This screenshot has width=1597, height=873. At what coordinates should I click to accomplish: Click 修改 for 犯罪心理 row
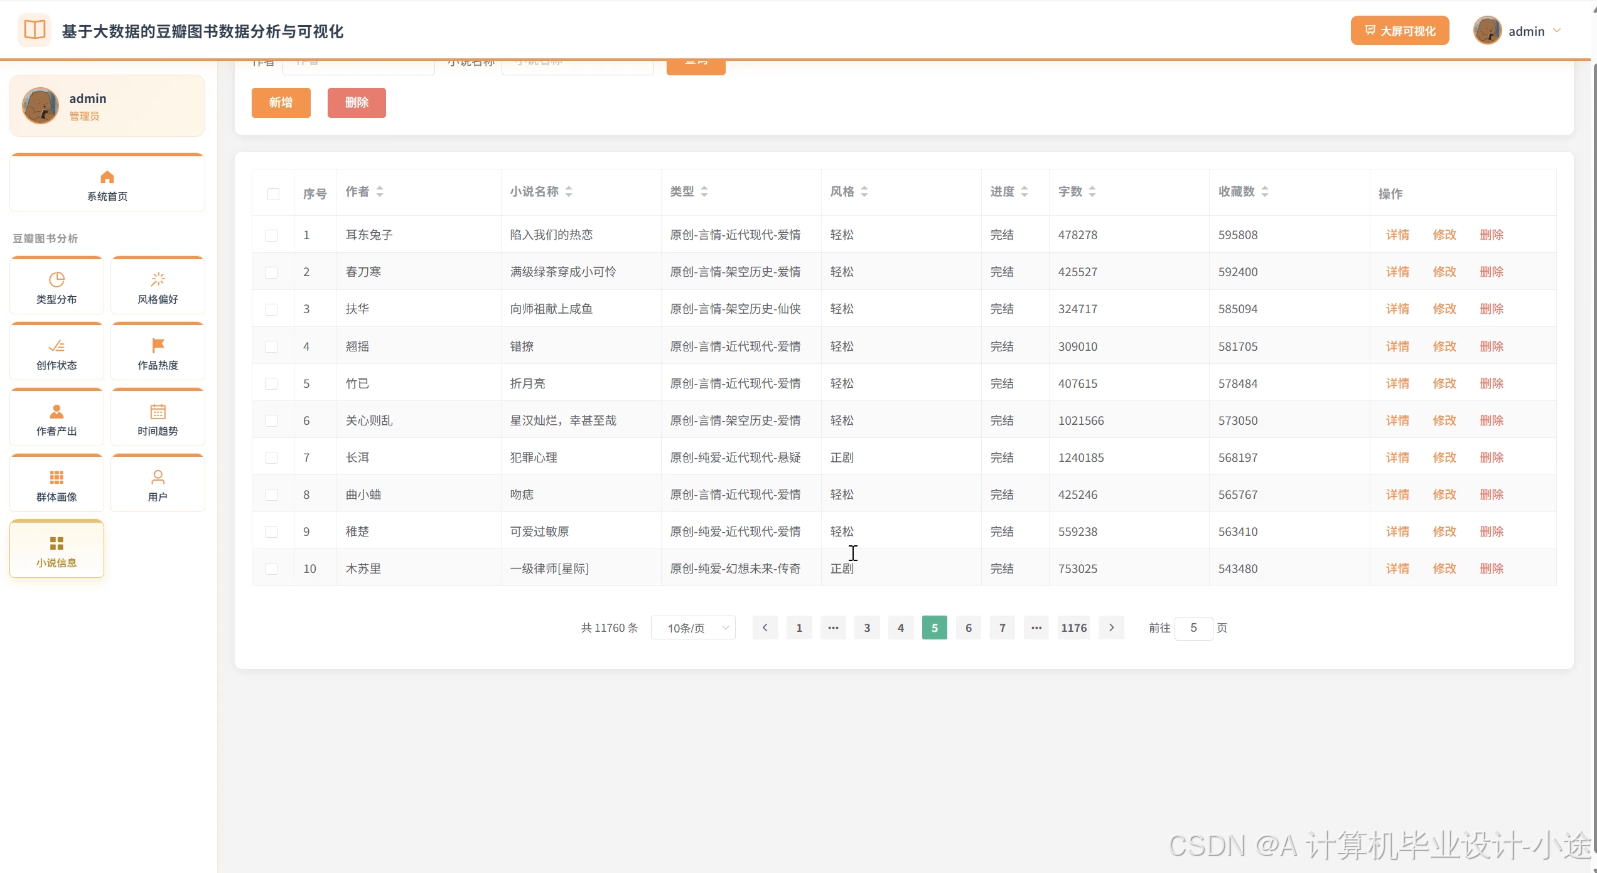point(1444,458)
